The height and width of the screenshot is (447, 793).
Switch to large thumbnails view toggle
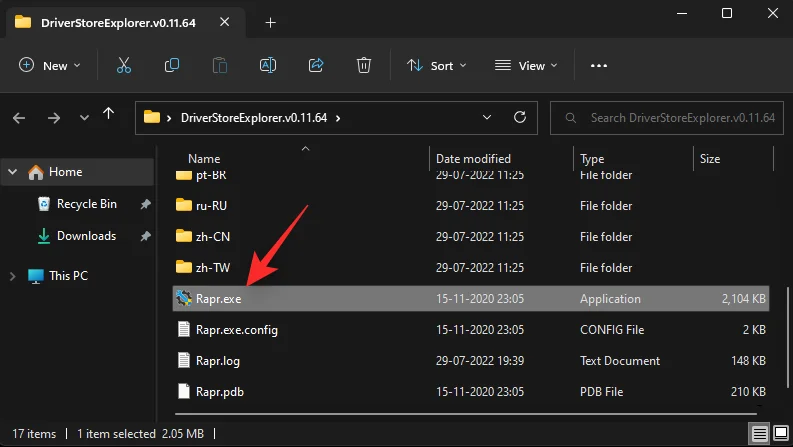coord(781,433)
